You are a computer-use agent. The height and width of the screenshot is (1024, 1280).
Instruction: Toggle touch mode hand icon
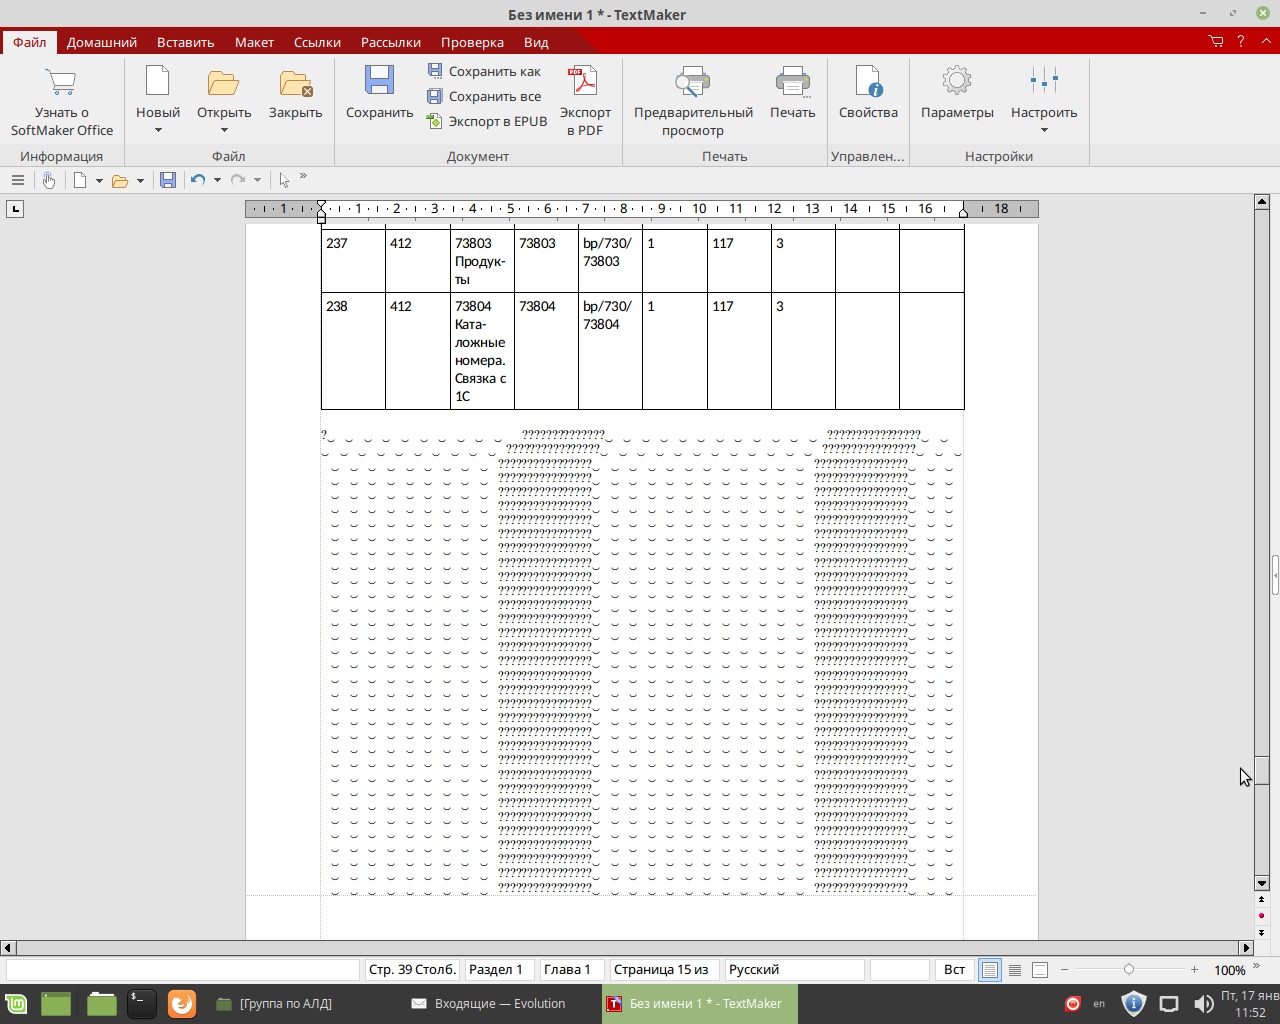coord(48,180)
